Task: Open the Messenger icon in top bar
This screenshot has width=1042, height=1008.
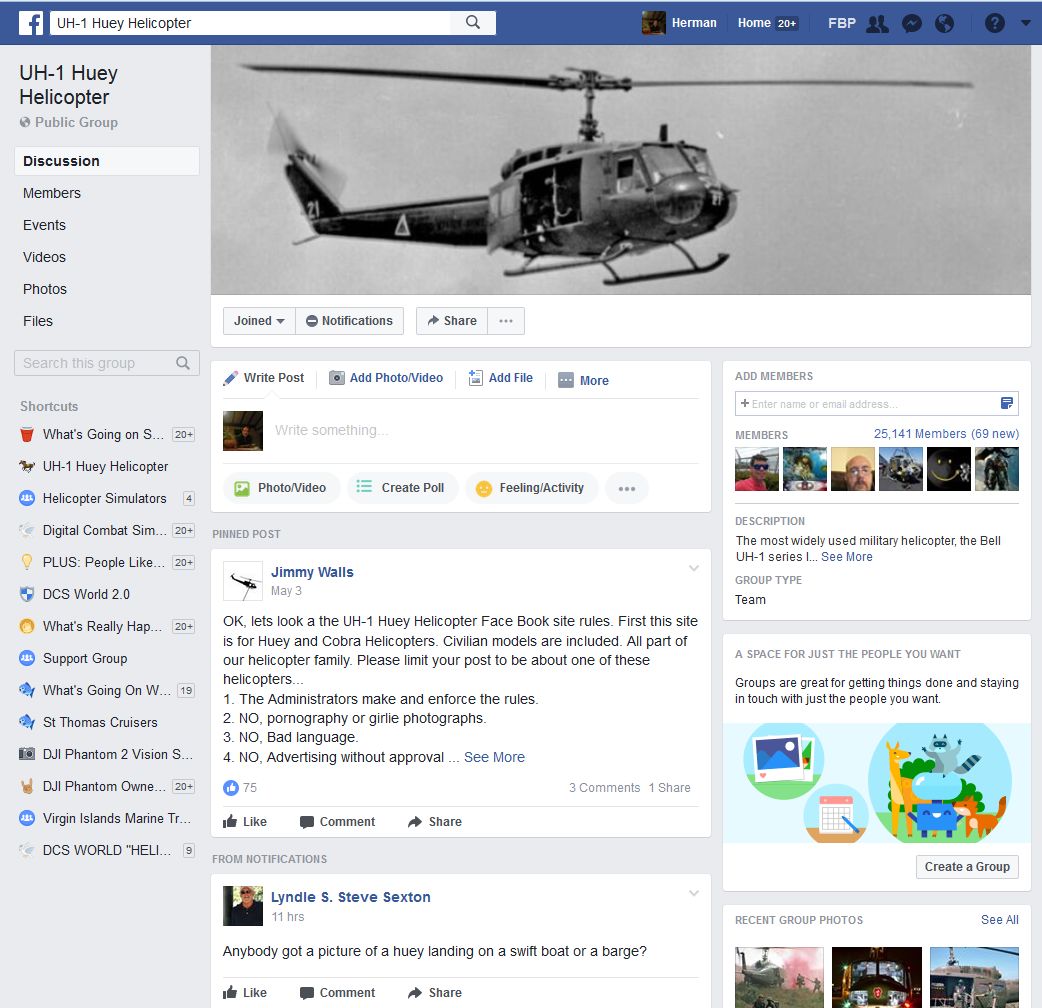Action: click(912, 24)
